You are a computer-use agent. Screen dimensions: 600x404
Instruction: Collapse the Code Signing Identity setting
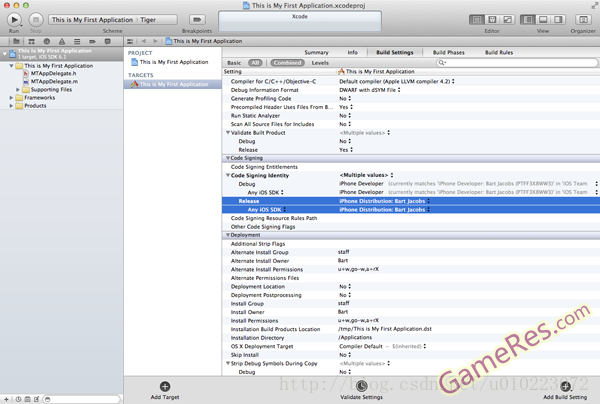(228, 176)
